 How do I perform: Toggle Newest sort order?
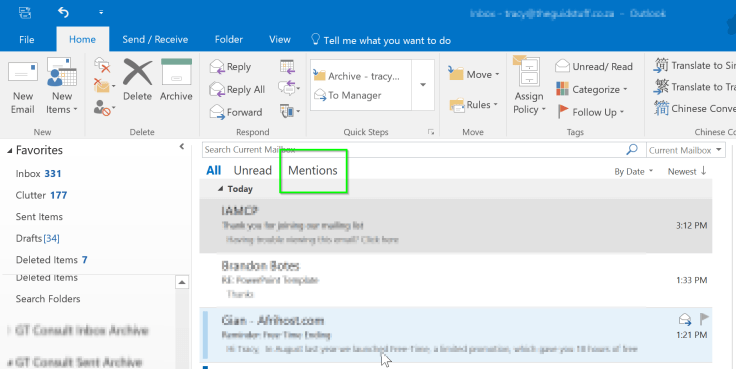(687, 171)
